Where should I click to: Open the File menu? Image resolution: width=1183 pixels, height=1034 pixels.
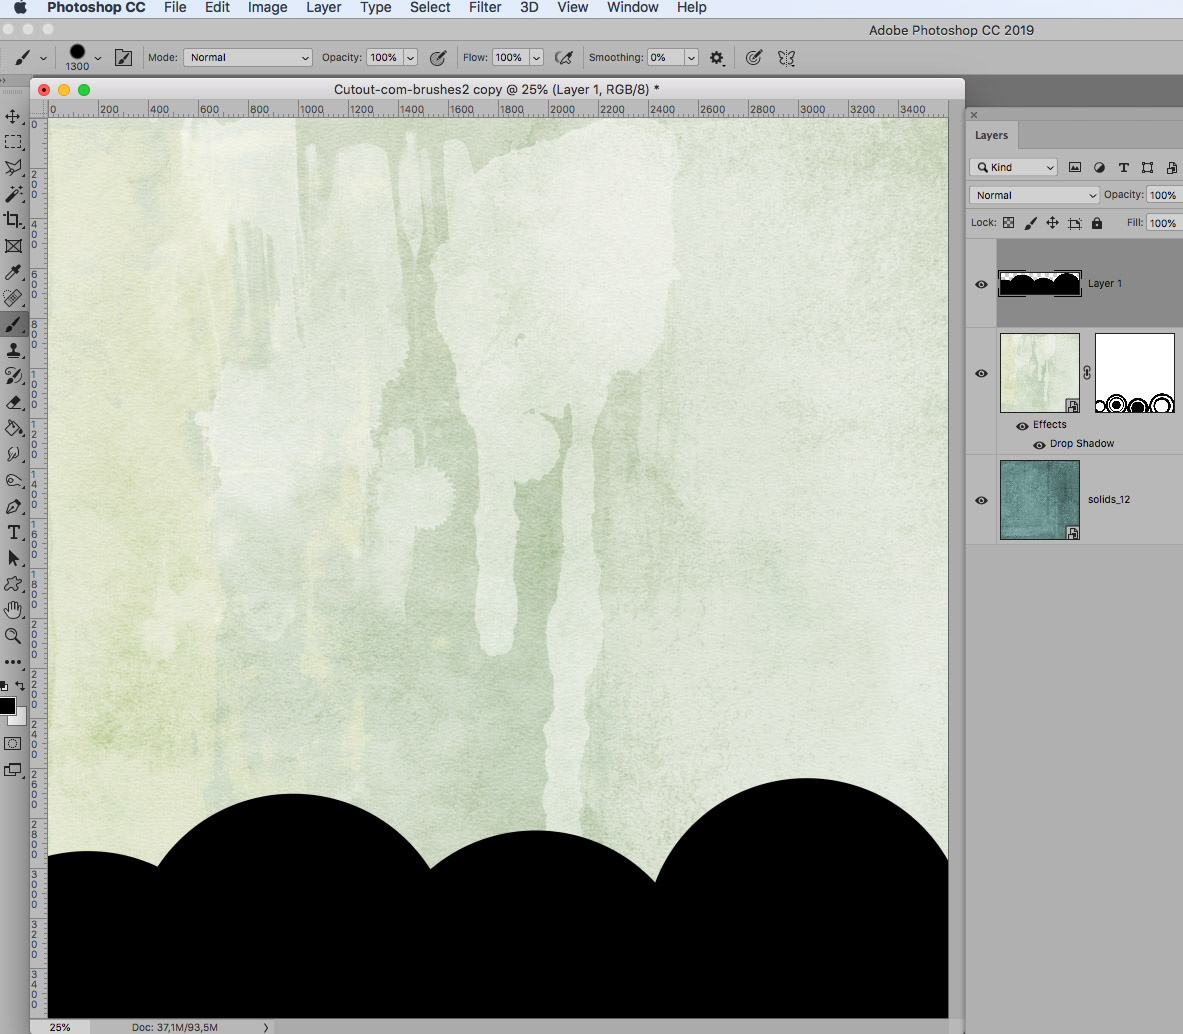pos(175,8)
